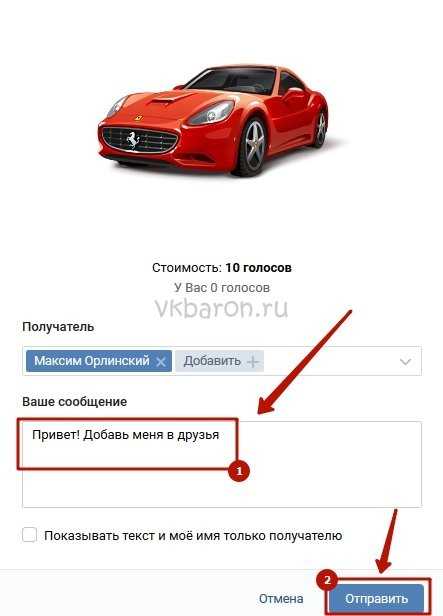Click the Добавить recipient button
Viewport: 443px width, 616px height.
(x=219, y=361)
